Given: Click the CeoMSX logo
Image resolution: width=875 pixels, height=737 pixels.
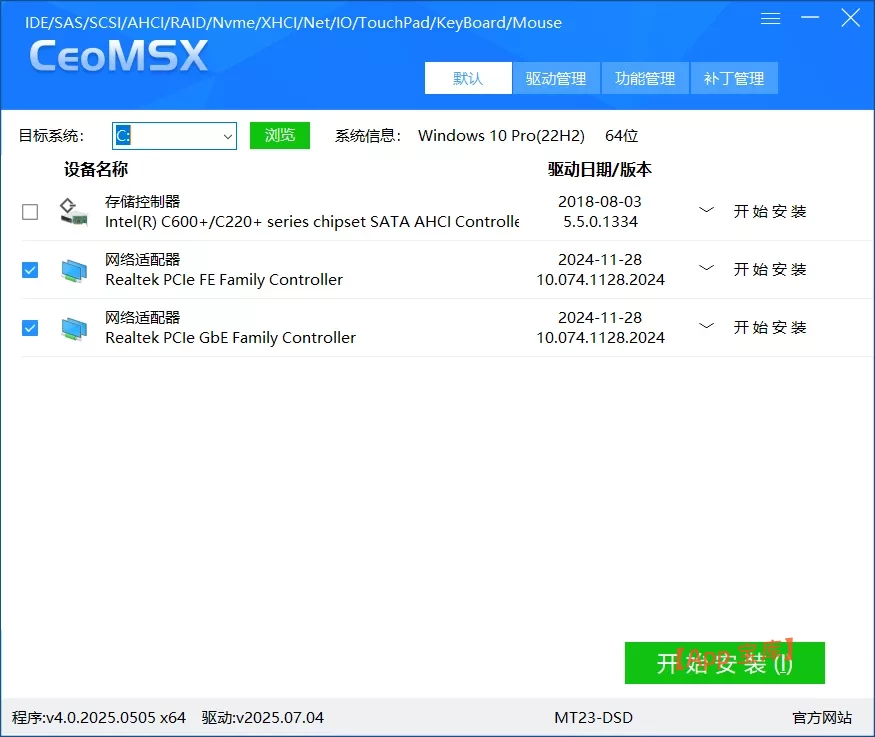Looking at the screenshot, I should [x=119, y=57].
